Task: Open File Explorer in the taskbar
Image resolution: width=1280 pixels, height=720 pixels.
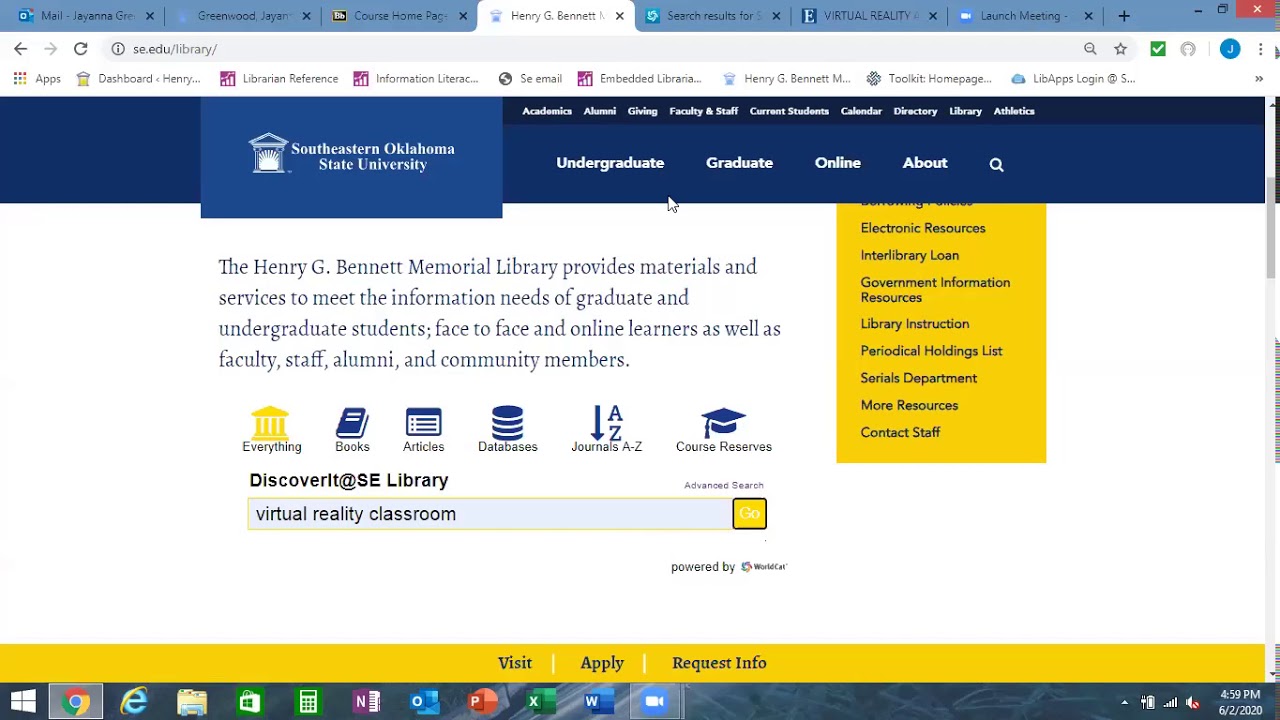Action: [191, 702]
